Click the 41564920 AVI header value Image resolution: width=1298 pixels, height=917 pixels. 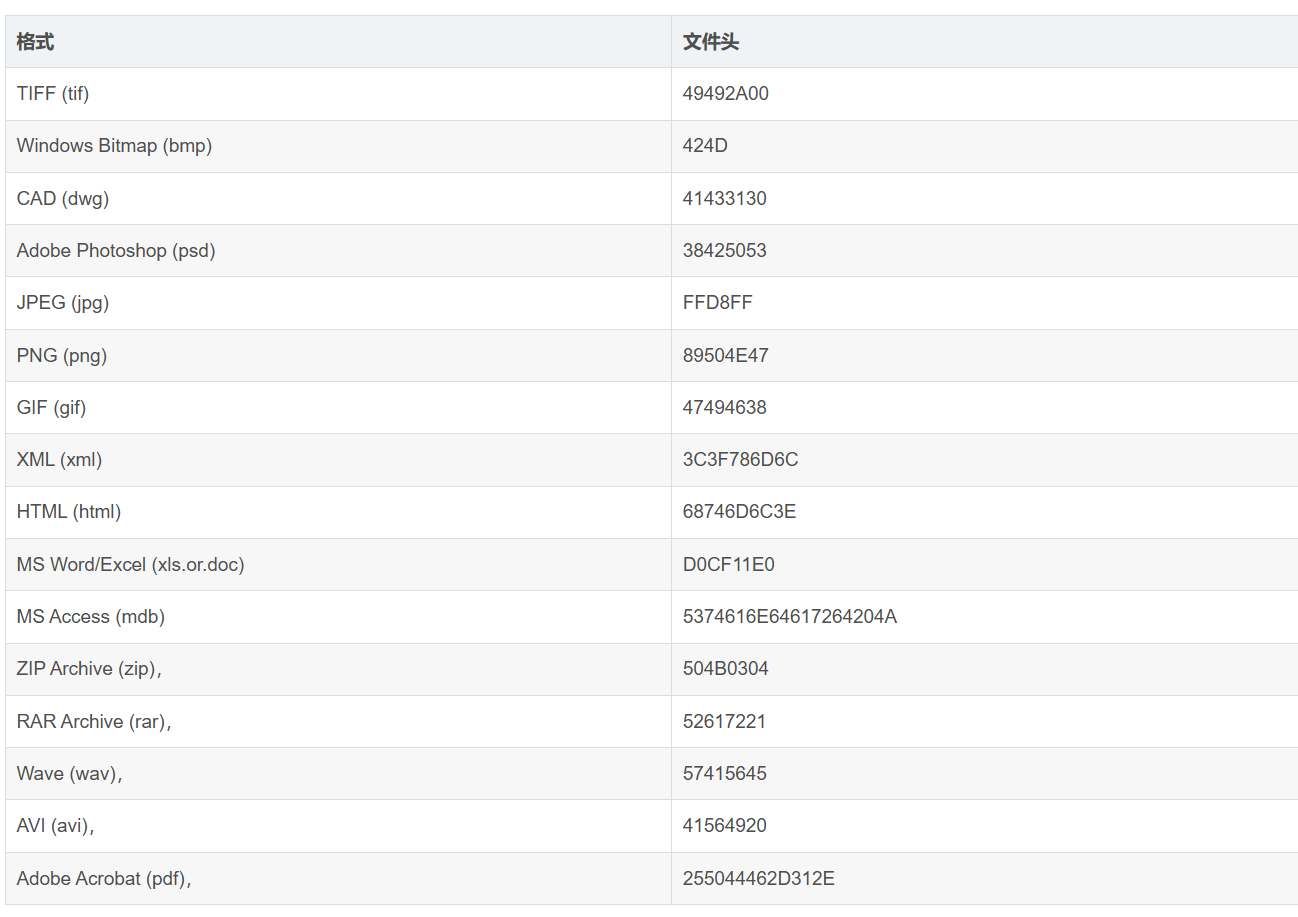click(725, 826)
